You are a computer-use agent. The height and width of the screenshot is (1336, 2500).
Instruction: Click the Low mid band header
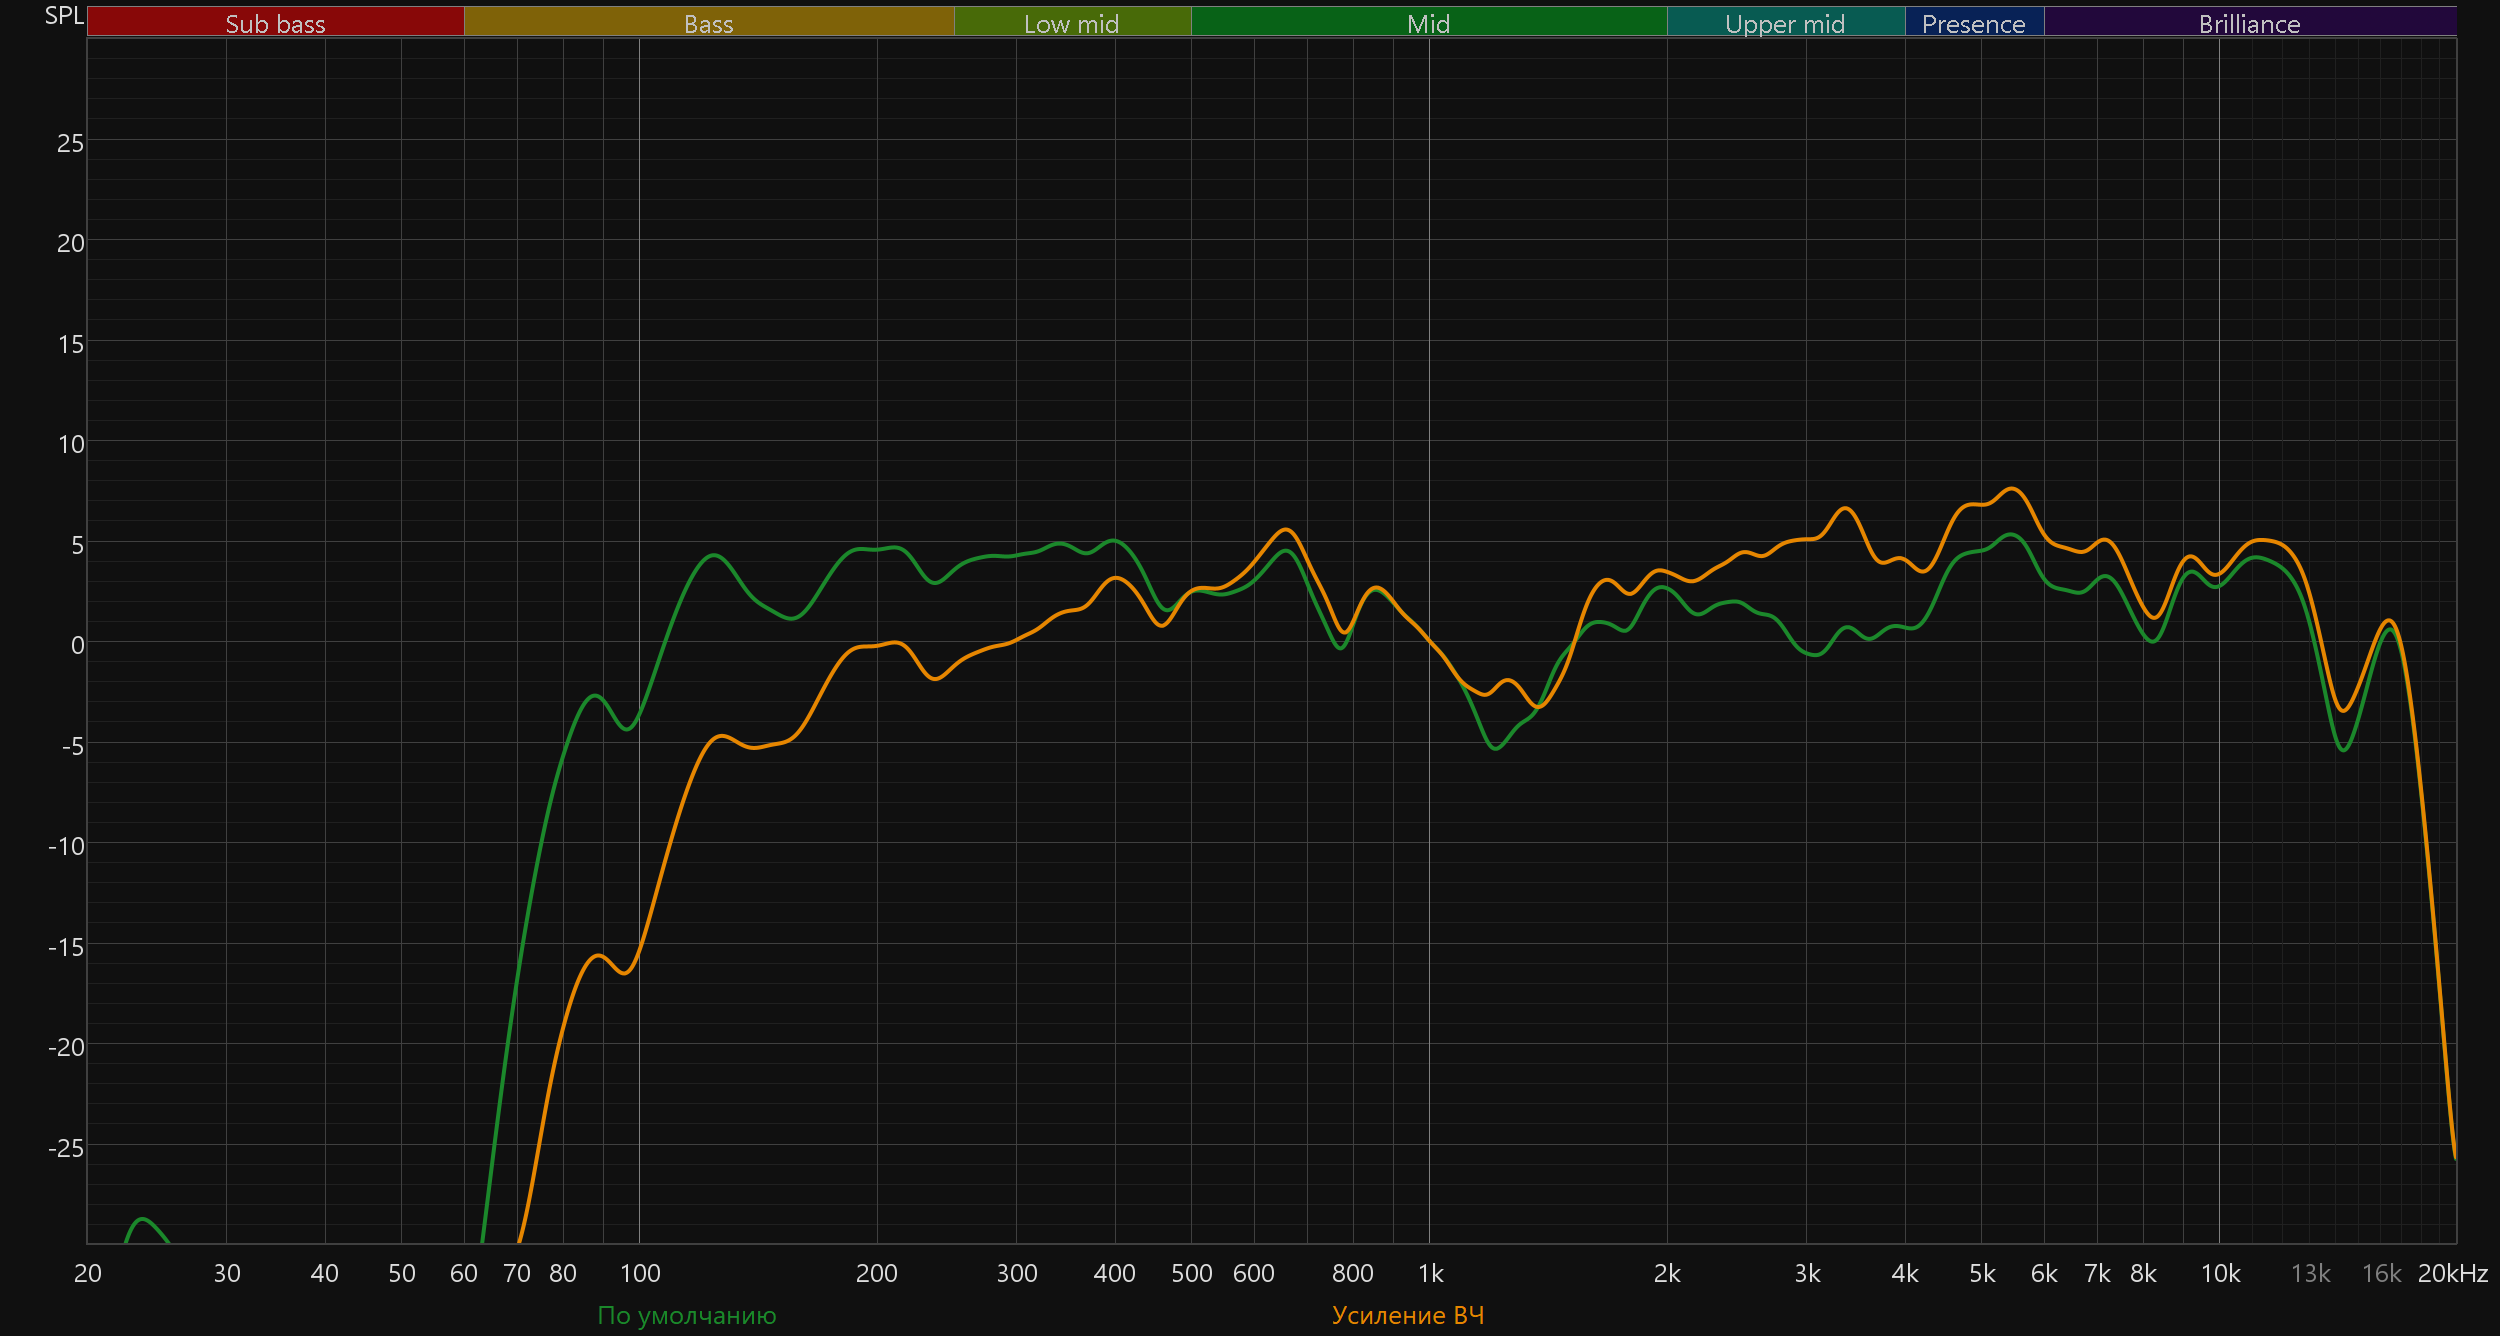click(1071, 23)
